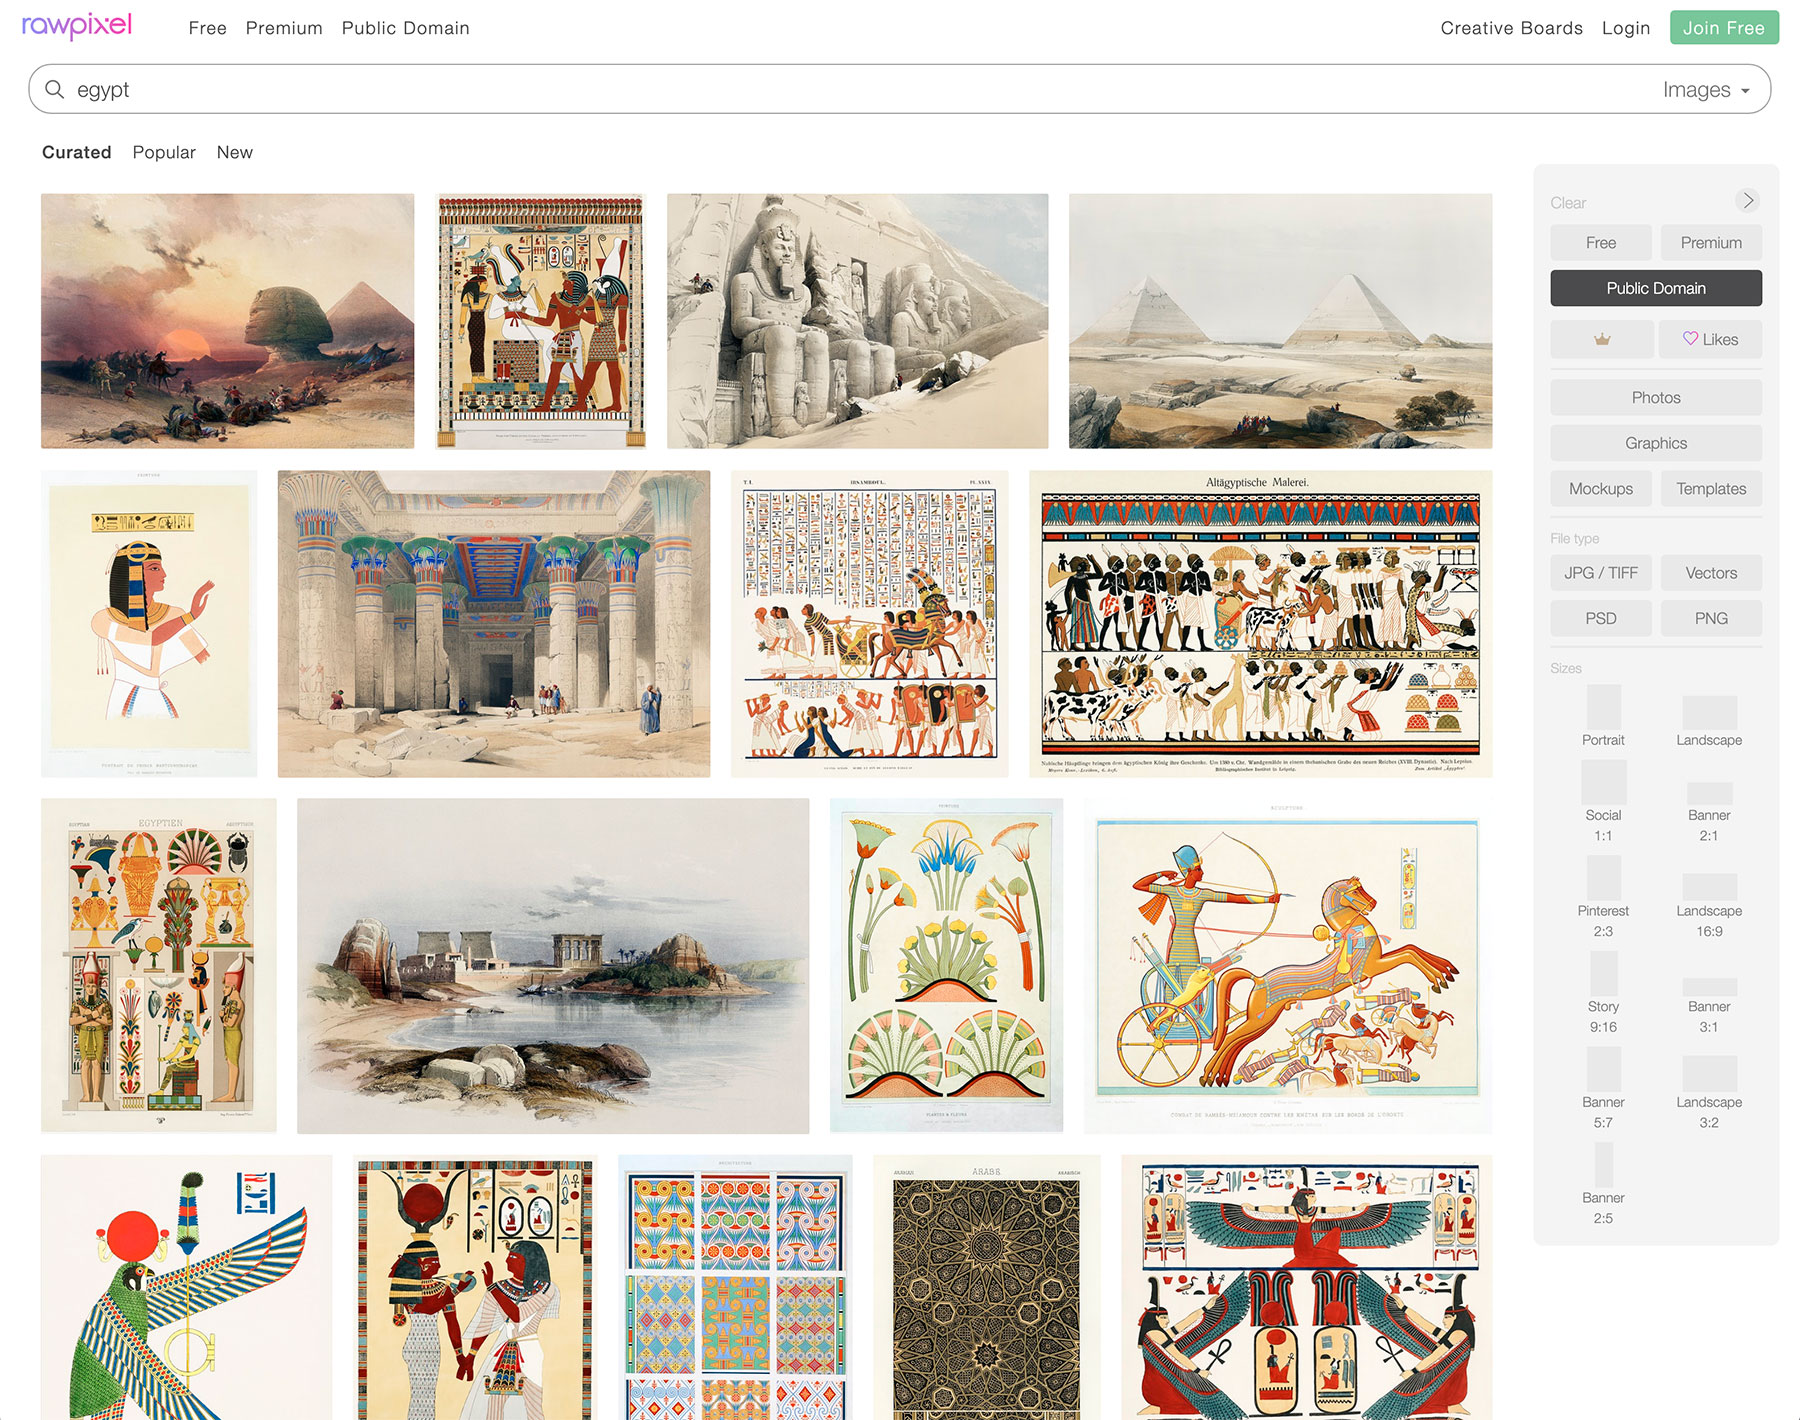Open the Login link
Screen dimensions: 1800x1420
pyautogui.click(x=1625, y=28)
